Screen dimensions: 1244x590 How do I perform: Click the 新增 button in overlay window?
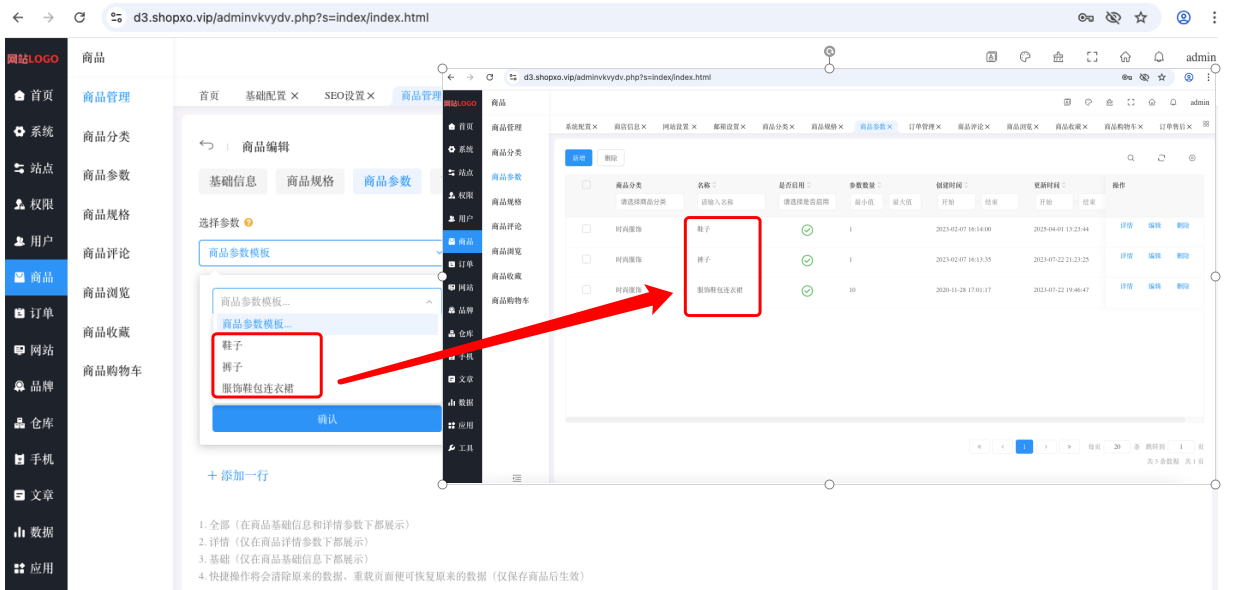[x=578, y=158]
